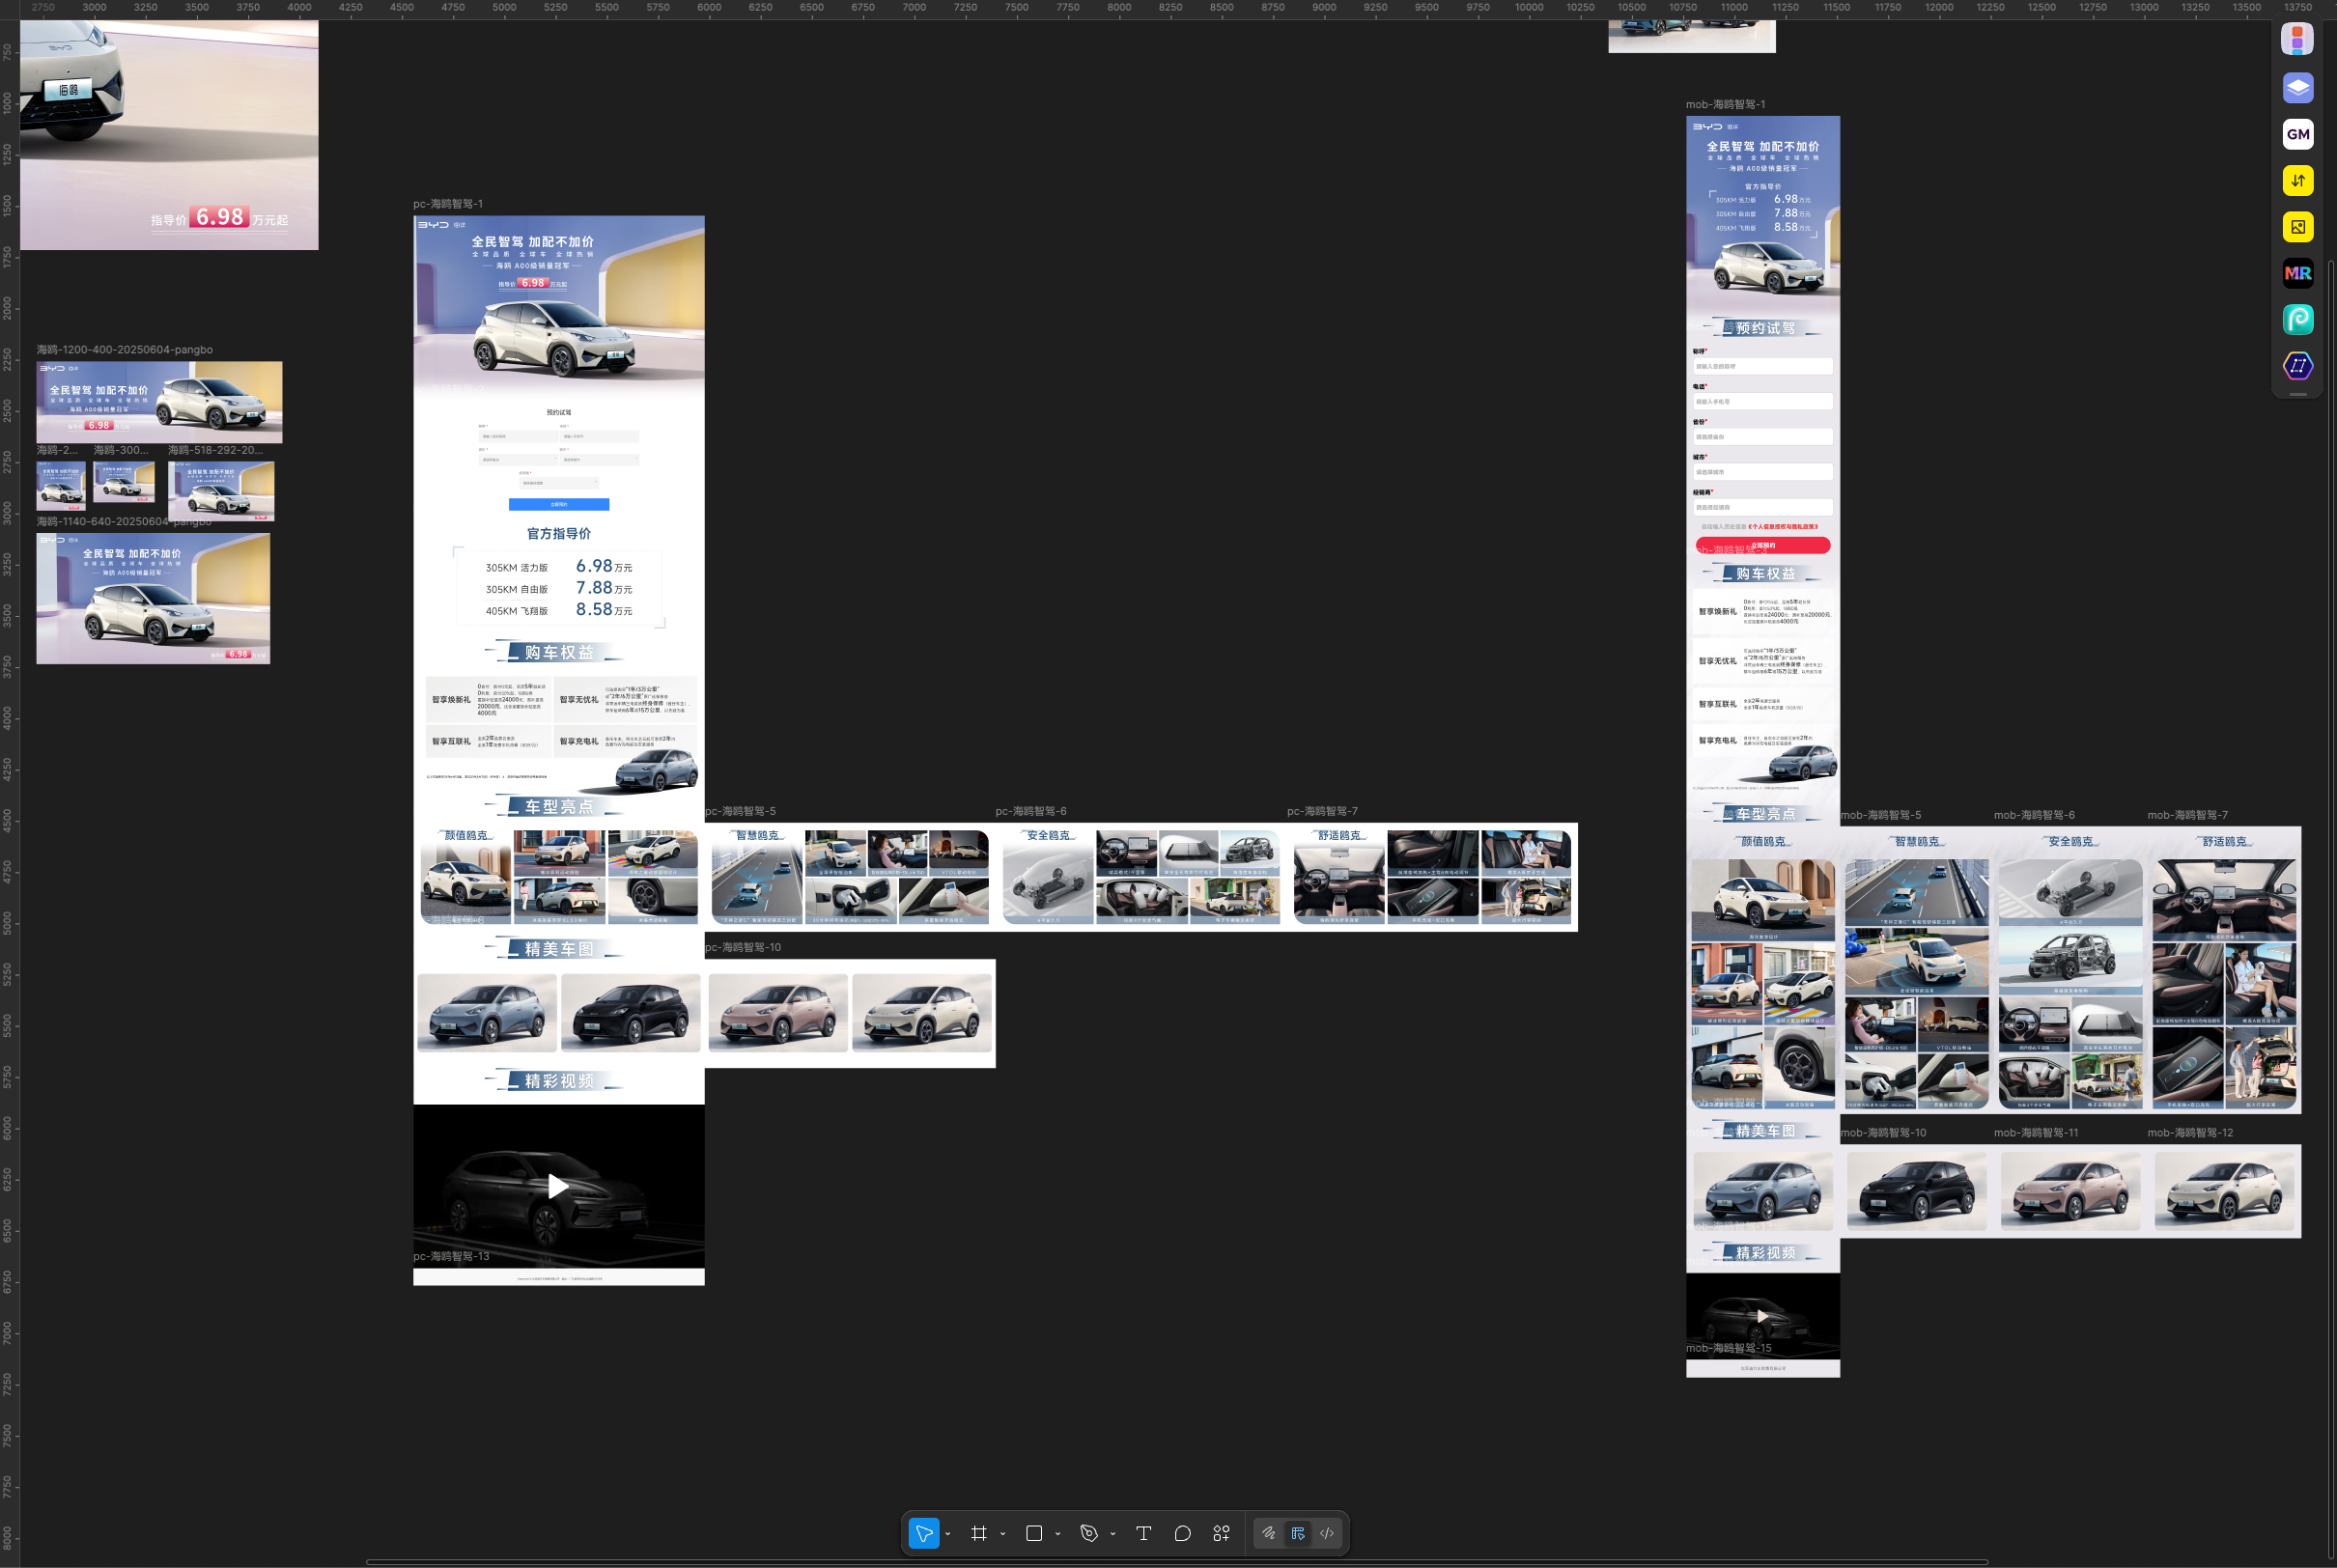Switch to Dev Mode

tap(1327, 1533)
